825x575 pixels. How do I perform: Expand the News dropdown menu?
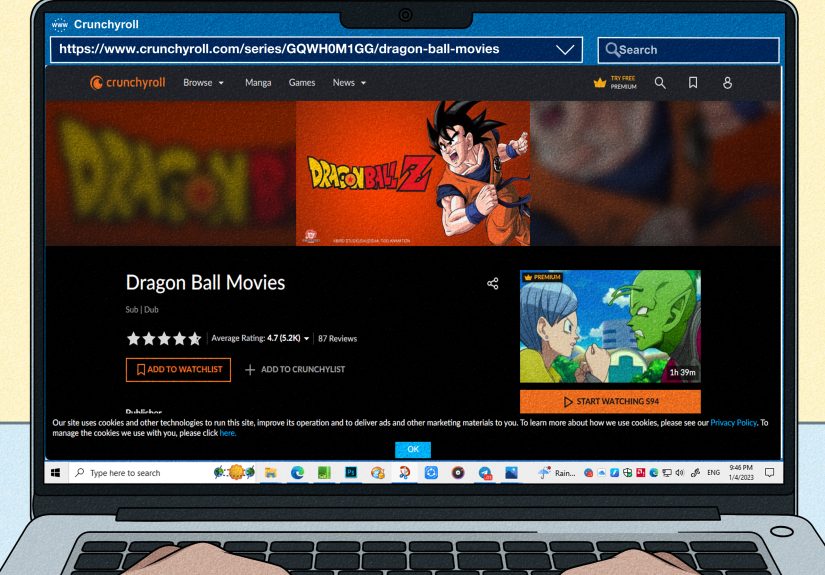(x=349, y=83)
